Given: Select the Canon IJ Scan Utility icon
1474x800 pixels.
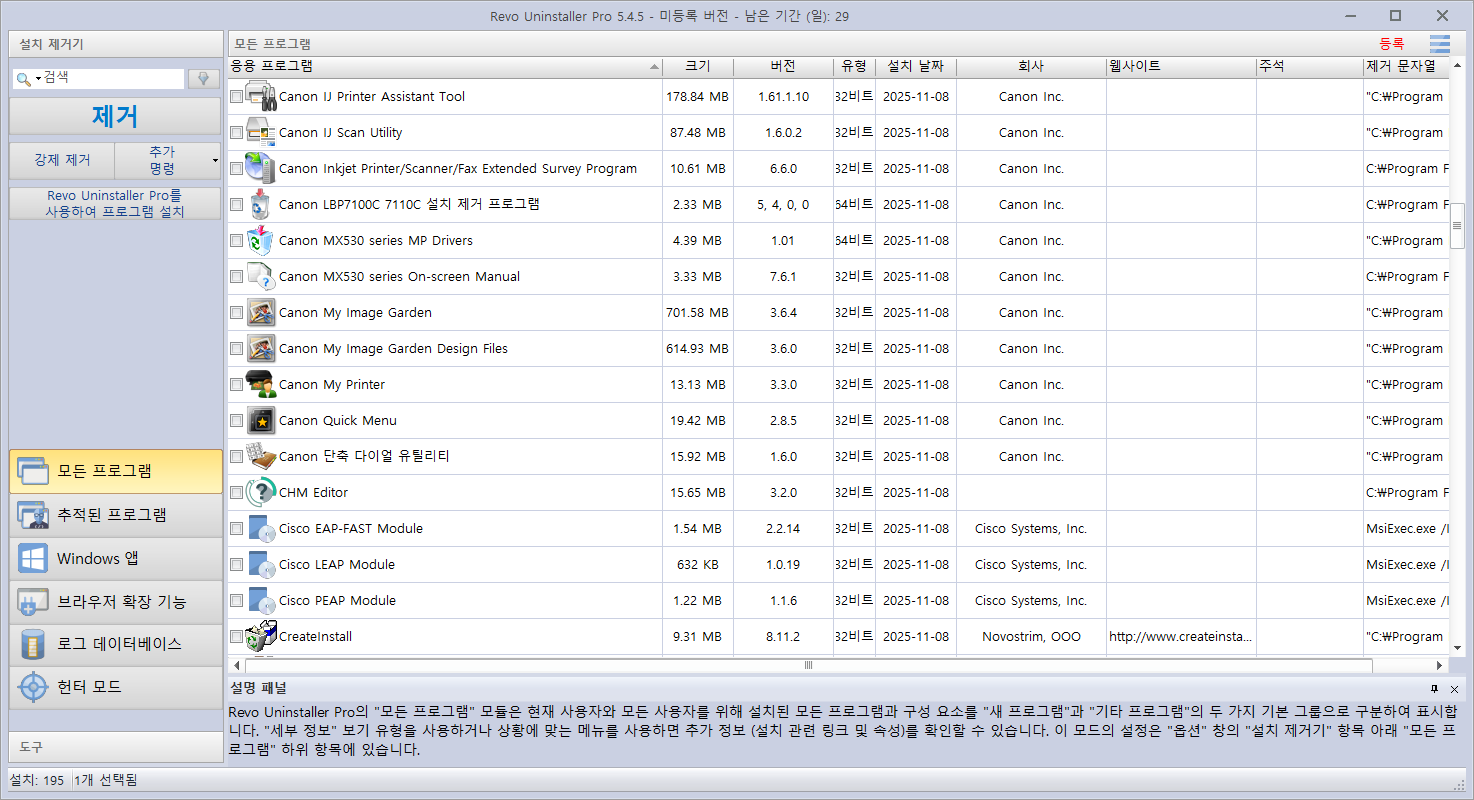Looking at the screenshot, I should pyautogui.click(x=261, y=133).
